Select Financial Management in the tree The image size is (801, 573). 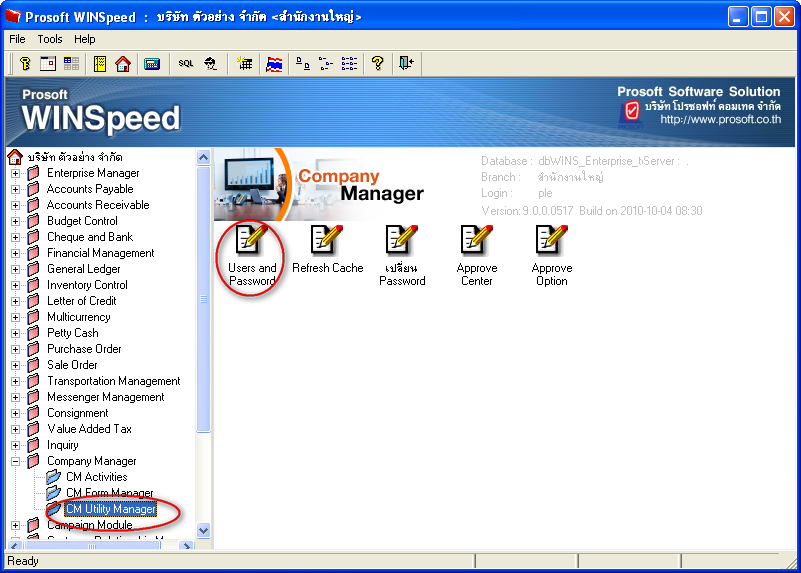(x=101, y=253)
